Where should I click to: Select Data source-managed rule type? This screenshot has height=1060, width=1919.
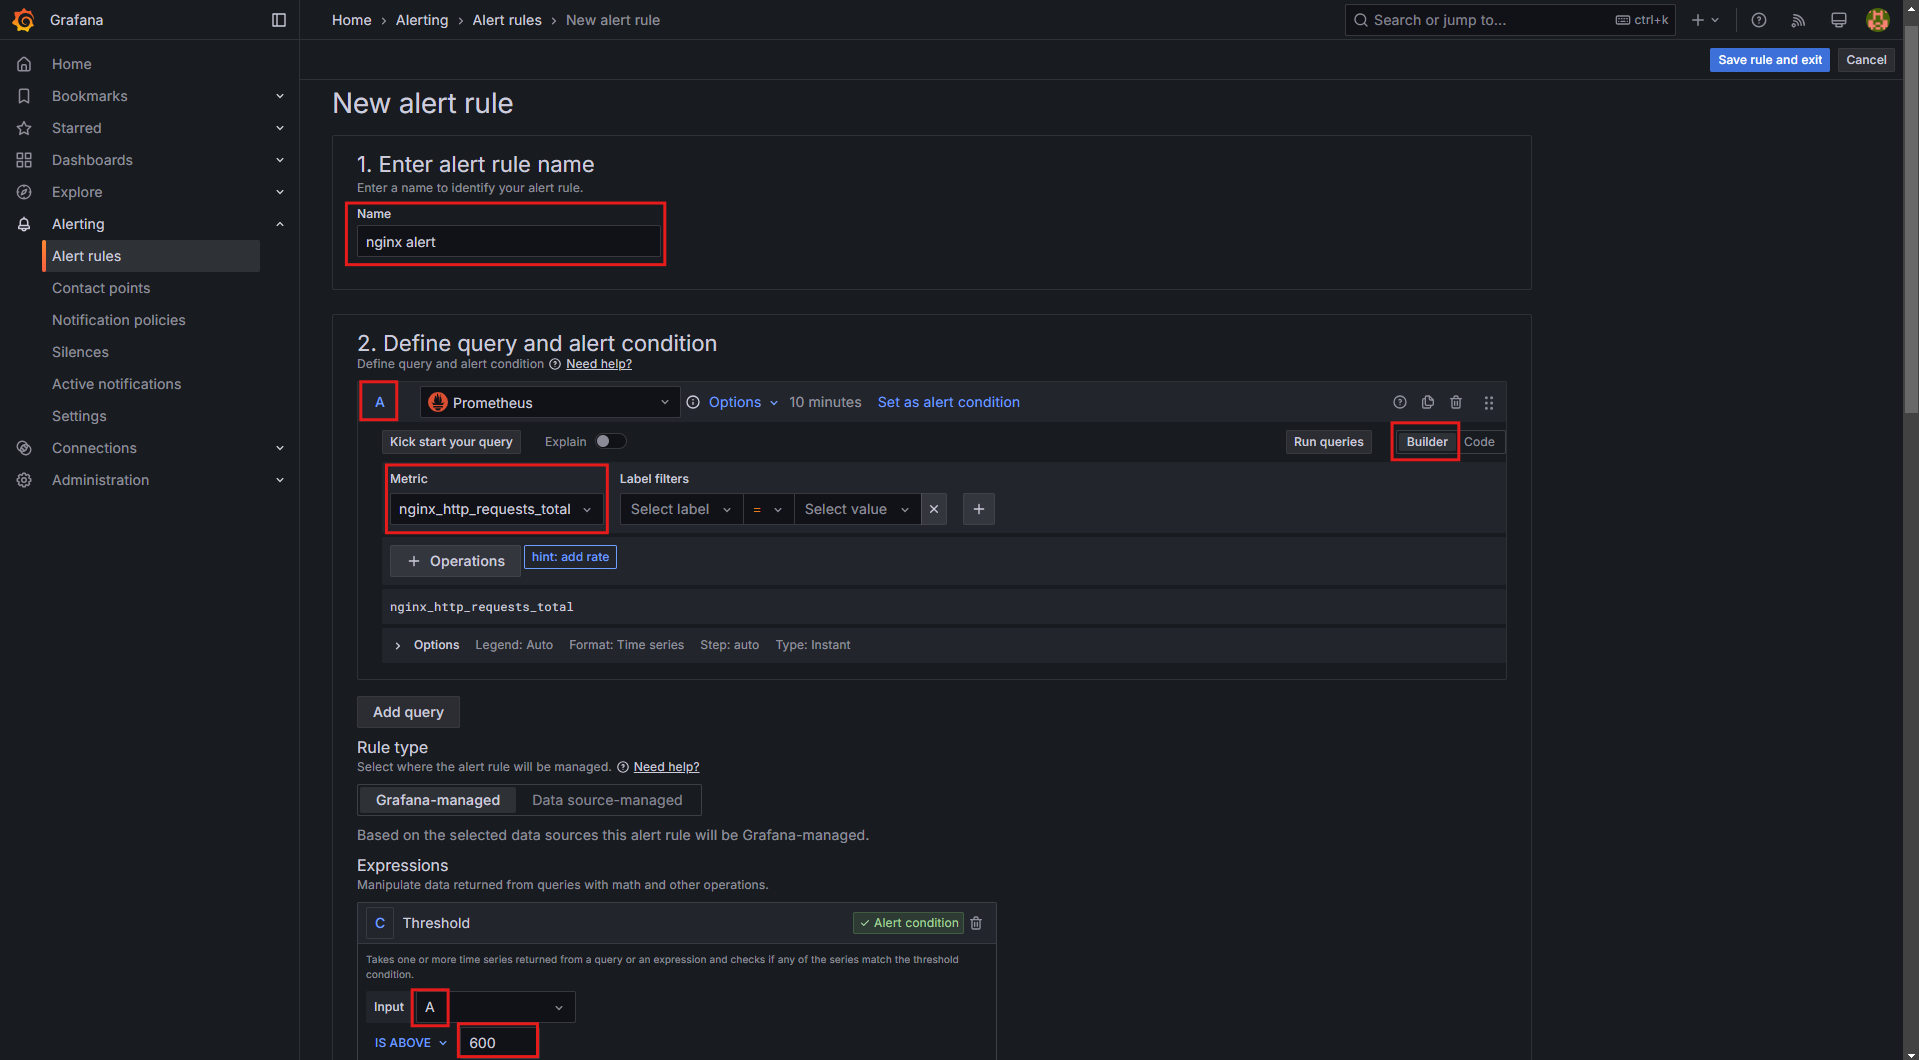coord(607,800)
